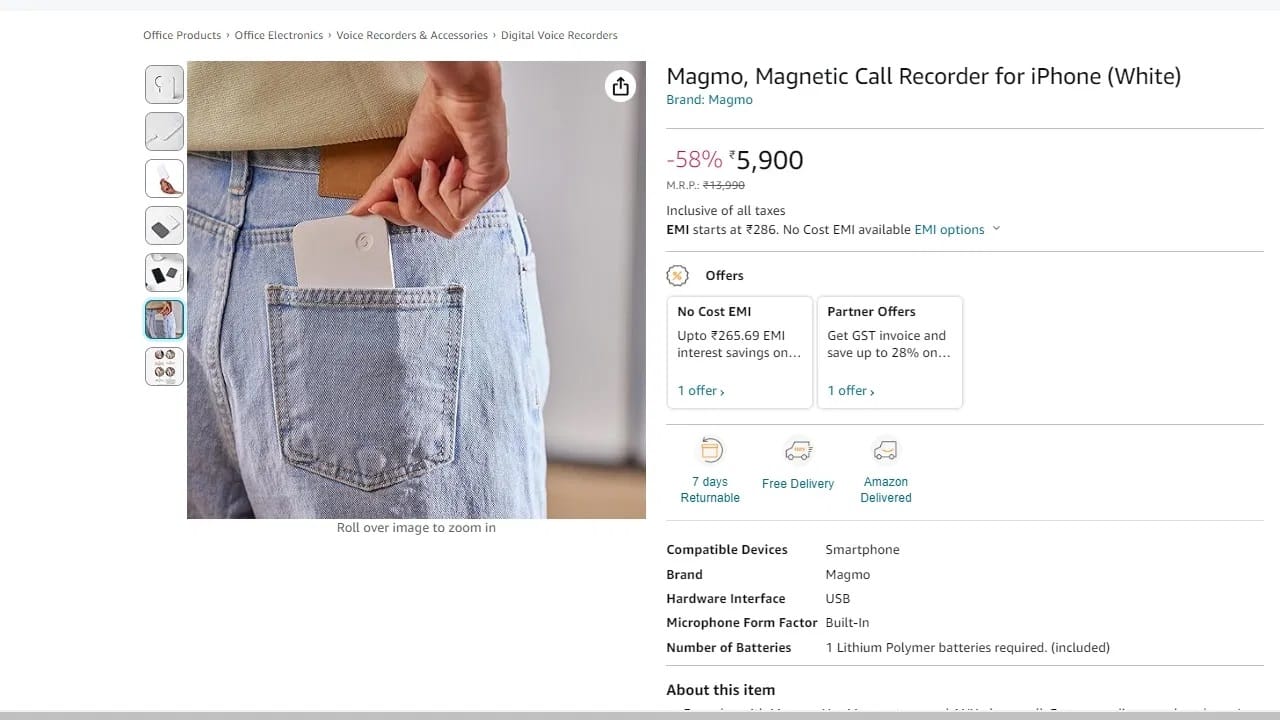
Task: Select the last thumbnail with four circles
Action: tap(165, 367)
